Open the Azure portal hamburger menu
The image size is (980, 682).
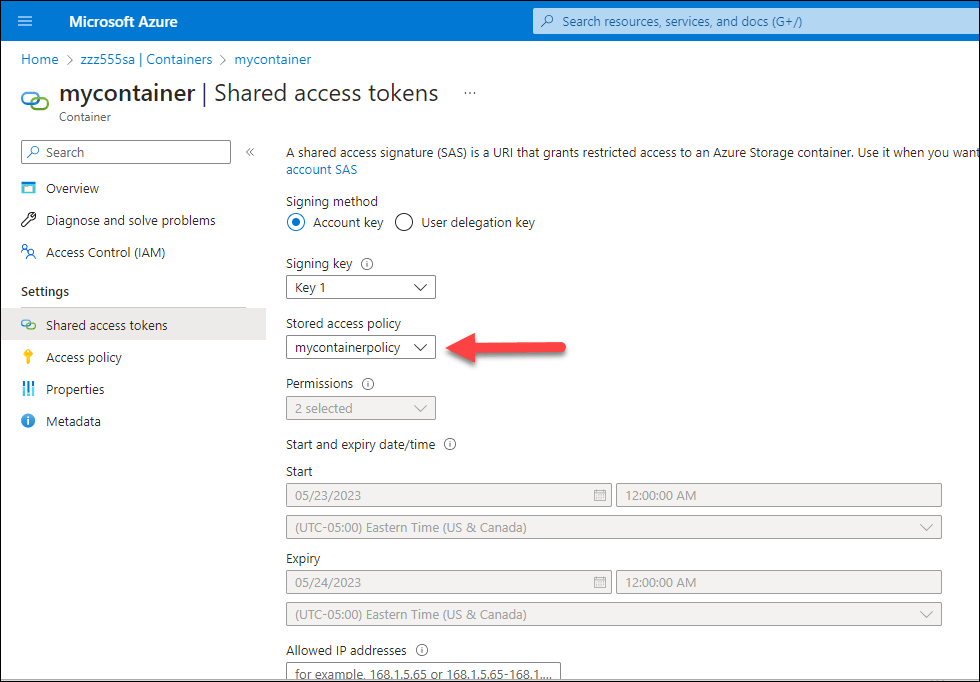[24, 20]
